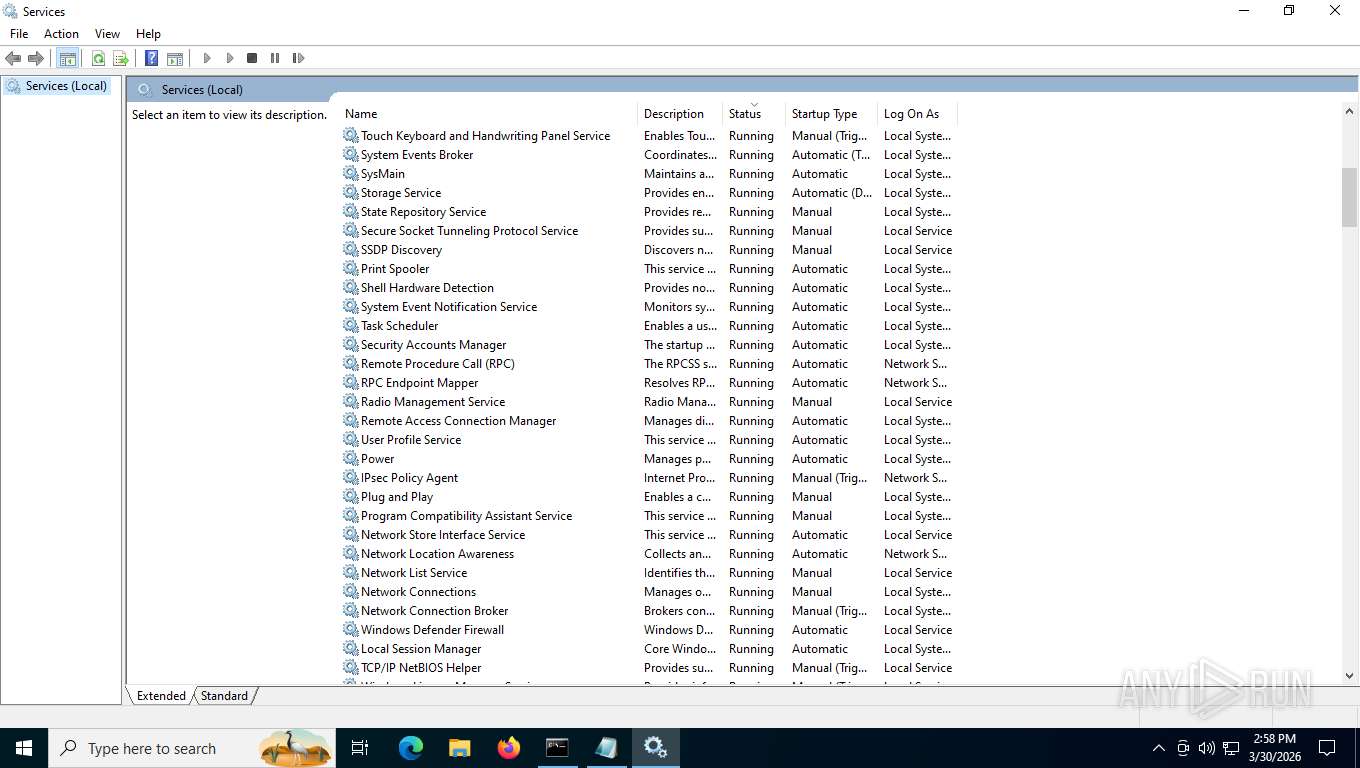The width and height of the screenshot is (1360, 768).
Task: Click the Windows Start button
Action: [24, 748]
